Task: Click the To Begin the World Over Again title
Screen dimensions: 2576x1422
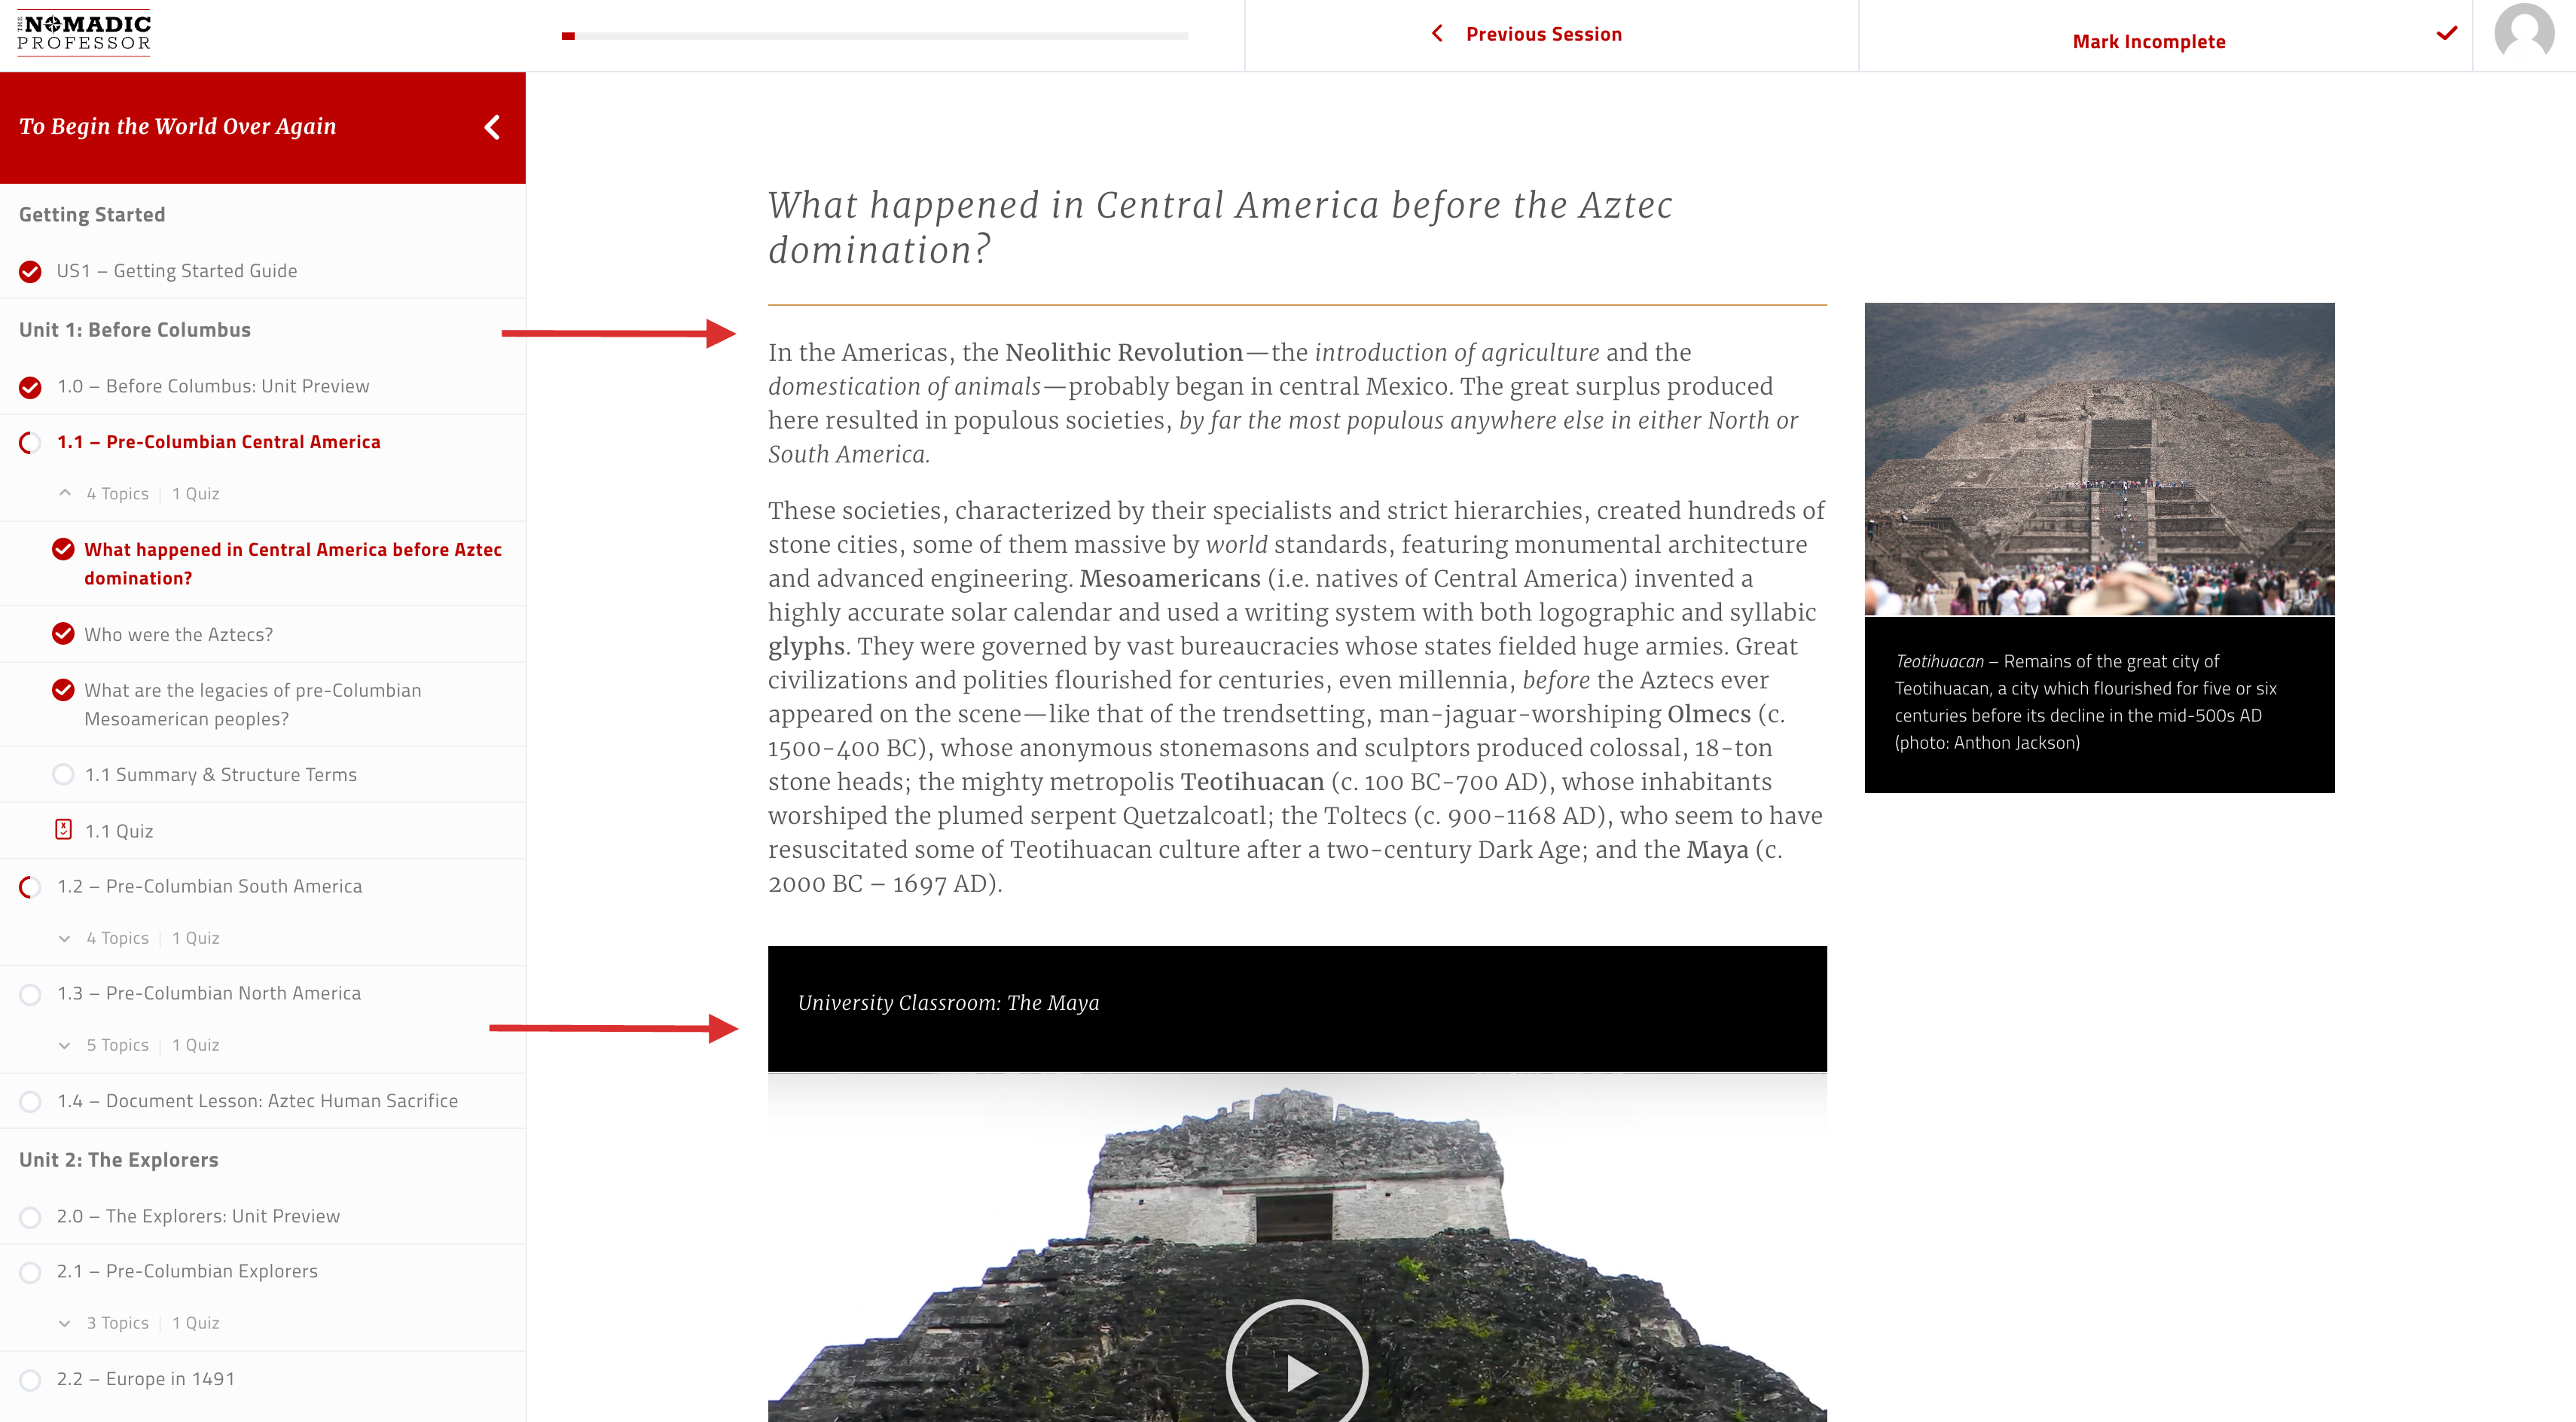Action: tap(178, 126)
